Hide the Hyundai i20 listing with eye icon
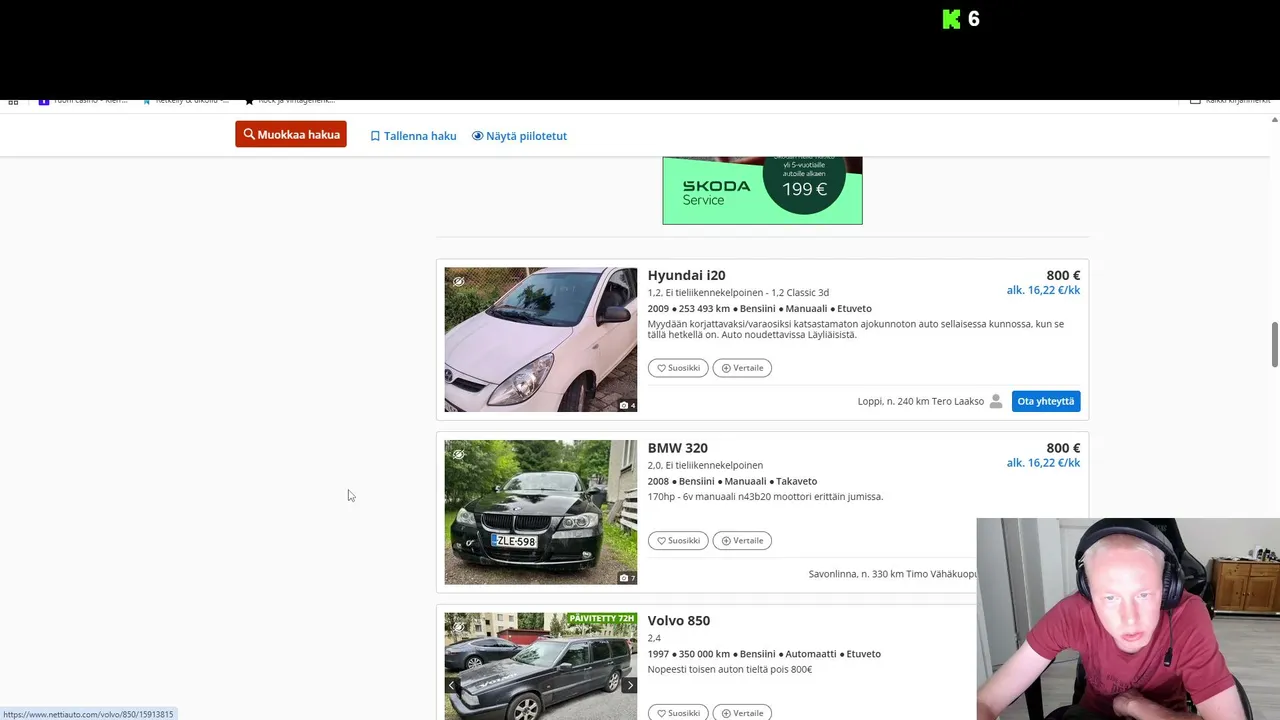Viewport: 1280px width, 720px height. point(458,281)
